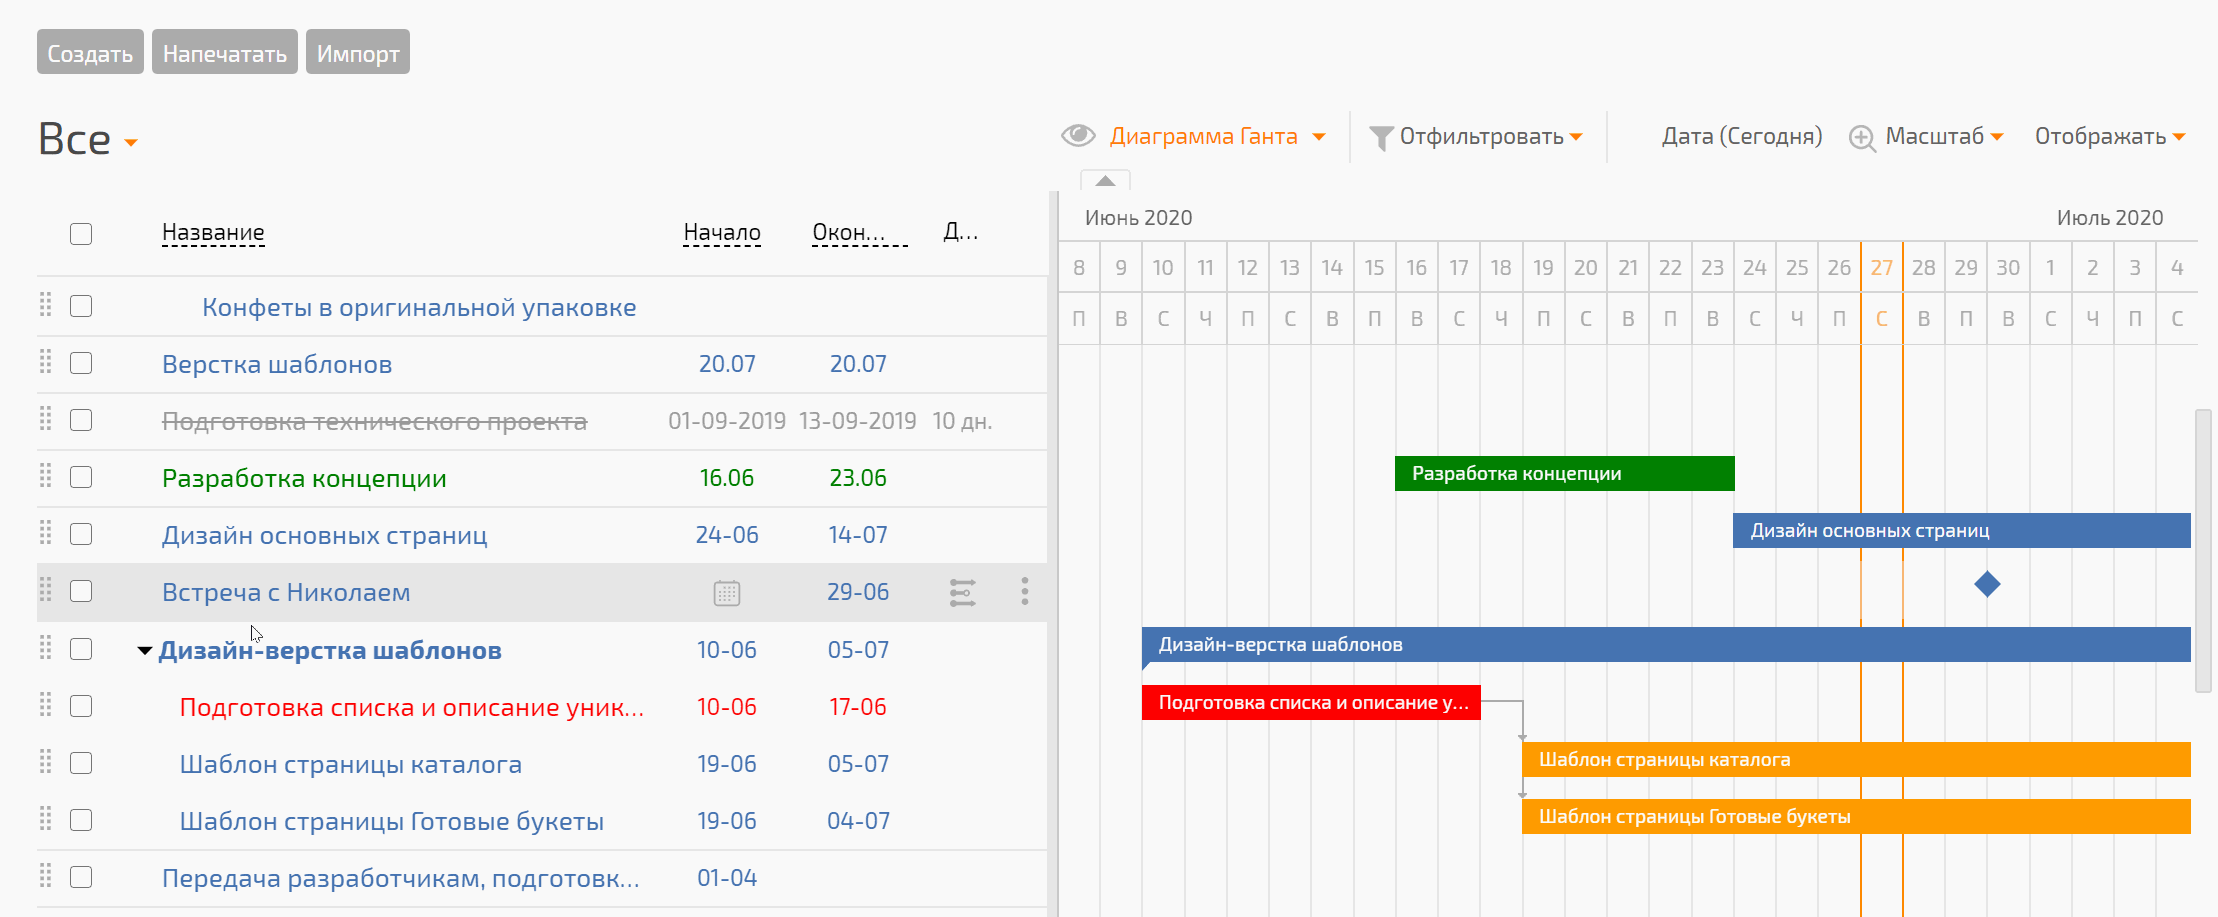
Task: Click the Импорт button
Action: click(358, 52)
